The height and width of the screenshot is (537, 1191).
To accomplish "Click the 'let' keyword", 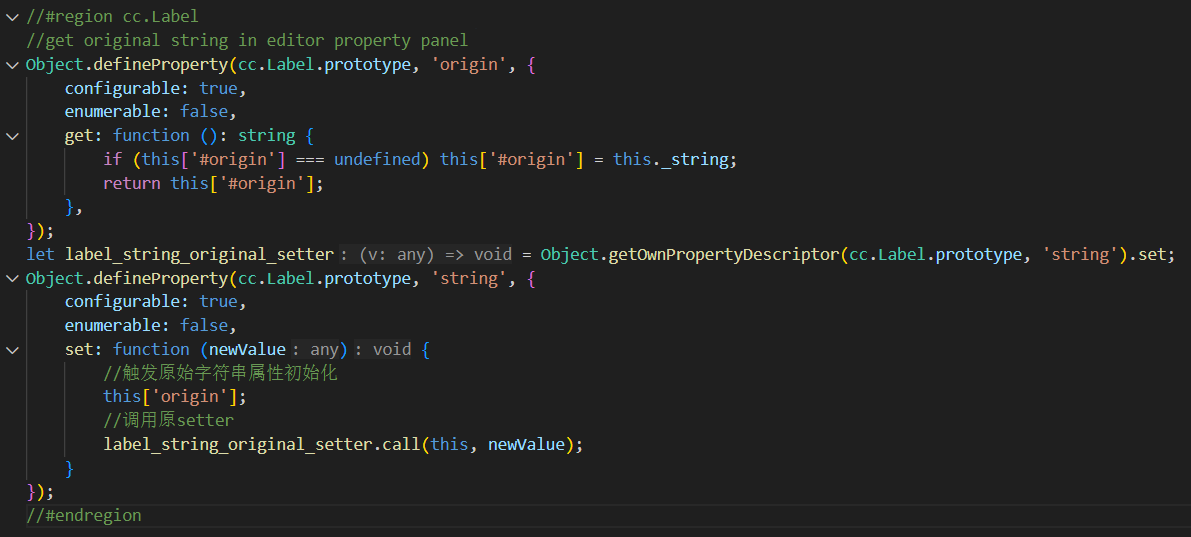I will 40,254.
